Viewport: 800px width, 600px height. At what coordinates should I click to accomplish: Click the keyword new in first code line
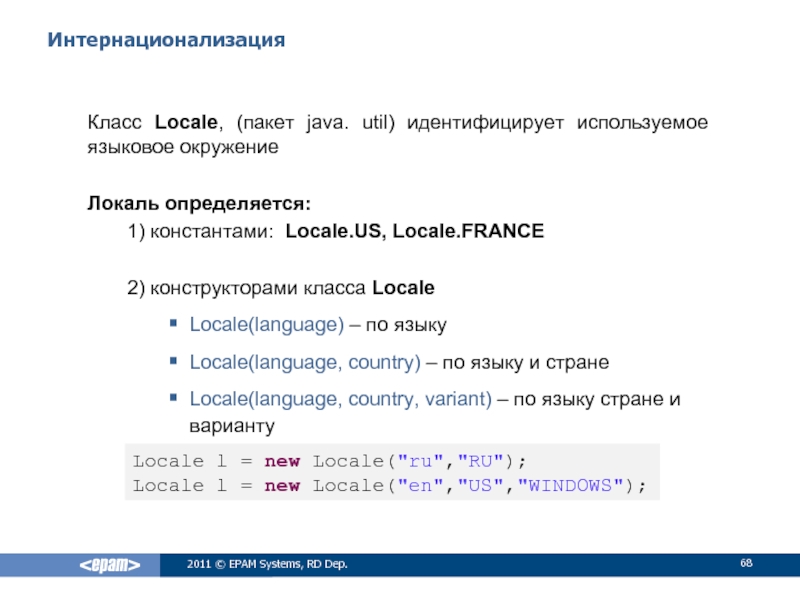(x=281, y=461)
